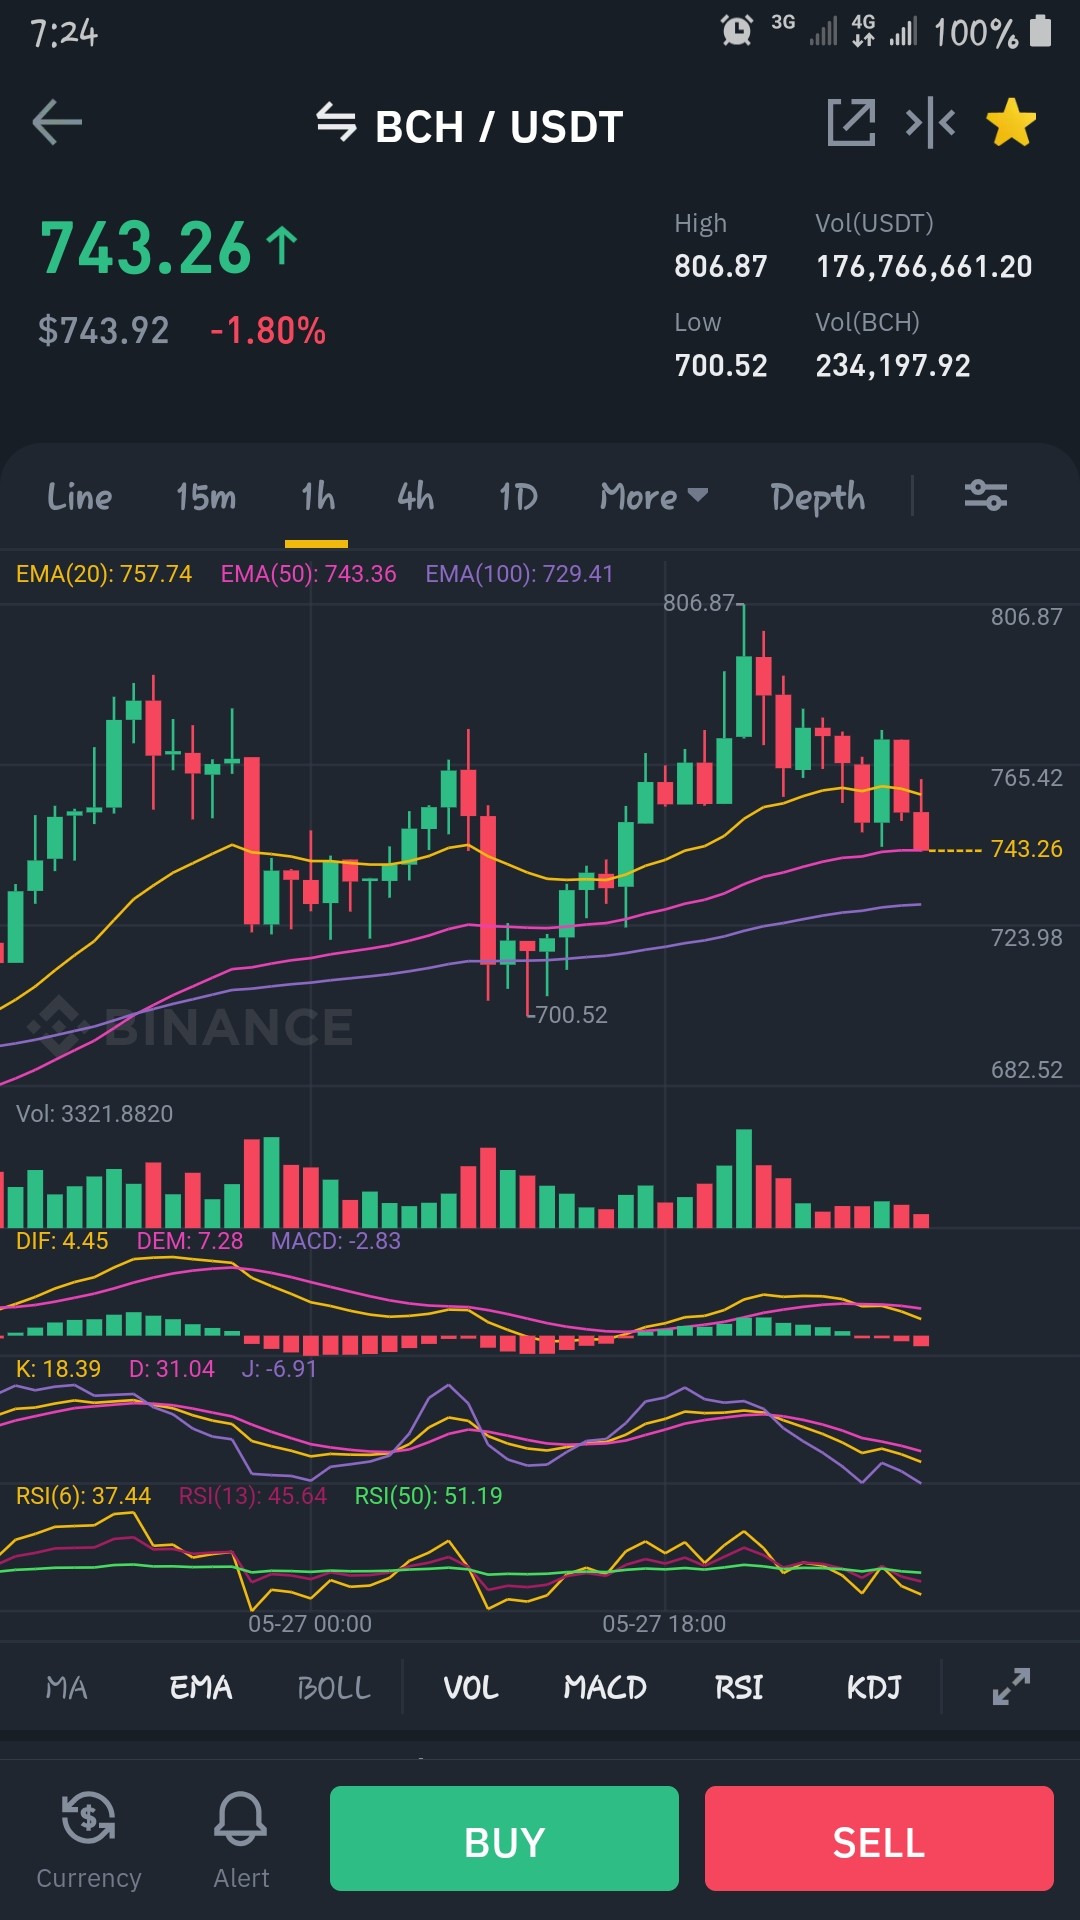Open the share chart icon
Screen dimensions: 1080x1920
pyautogui.click(x=851, y=123)
